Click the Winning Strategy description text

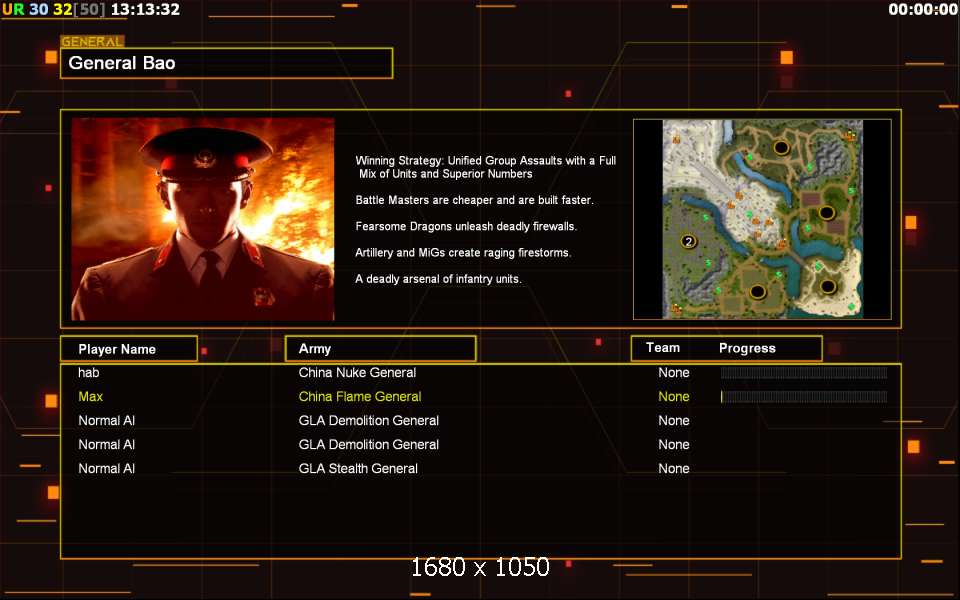[x=486, y=167]
